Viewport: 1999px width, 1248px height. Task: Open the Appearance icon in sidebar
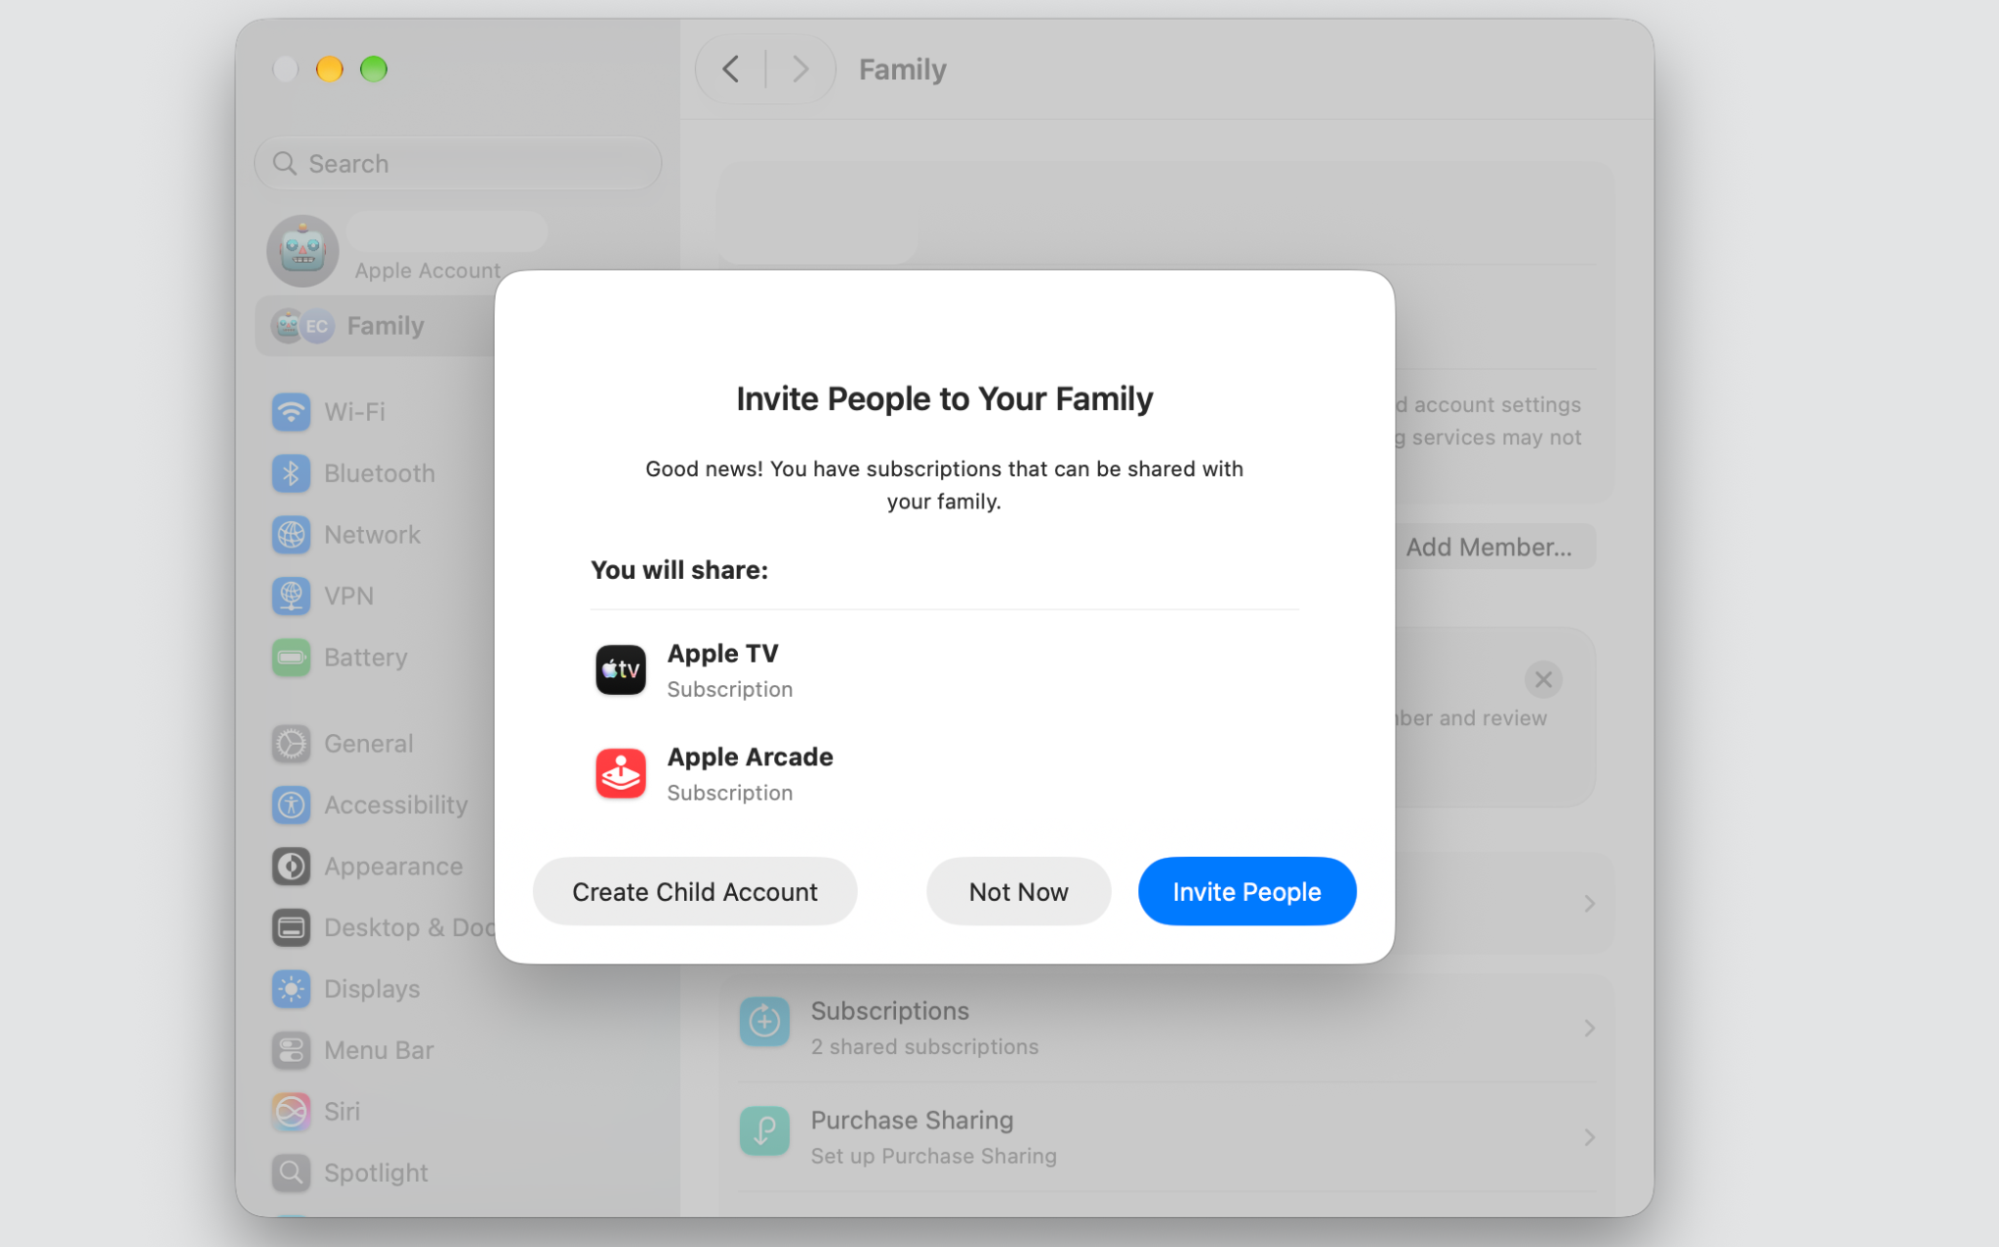(x=291, y=866)
